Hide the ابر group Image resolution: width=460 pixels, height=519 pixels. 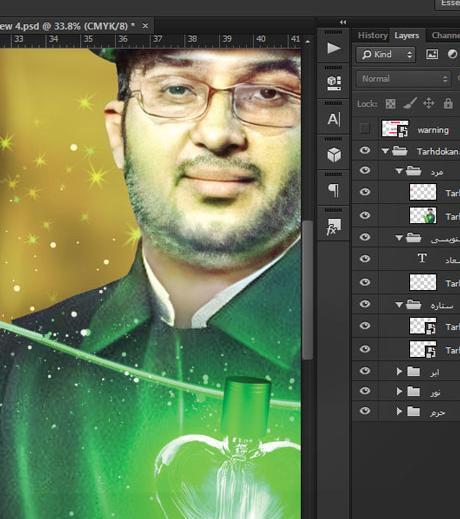click(x=365, y=371)
